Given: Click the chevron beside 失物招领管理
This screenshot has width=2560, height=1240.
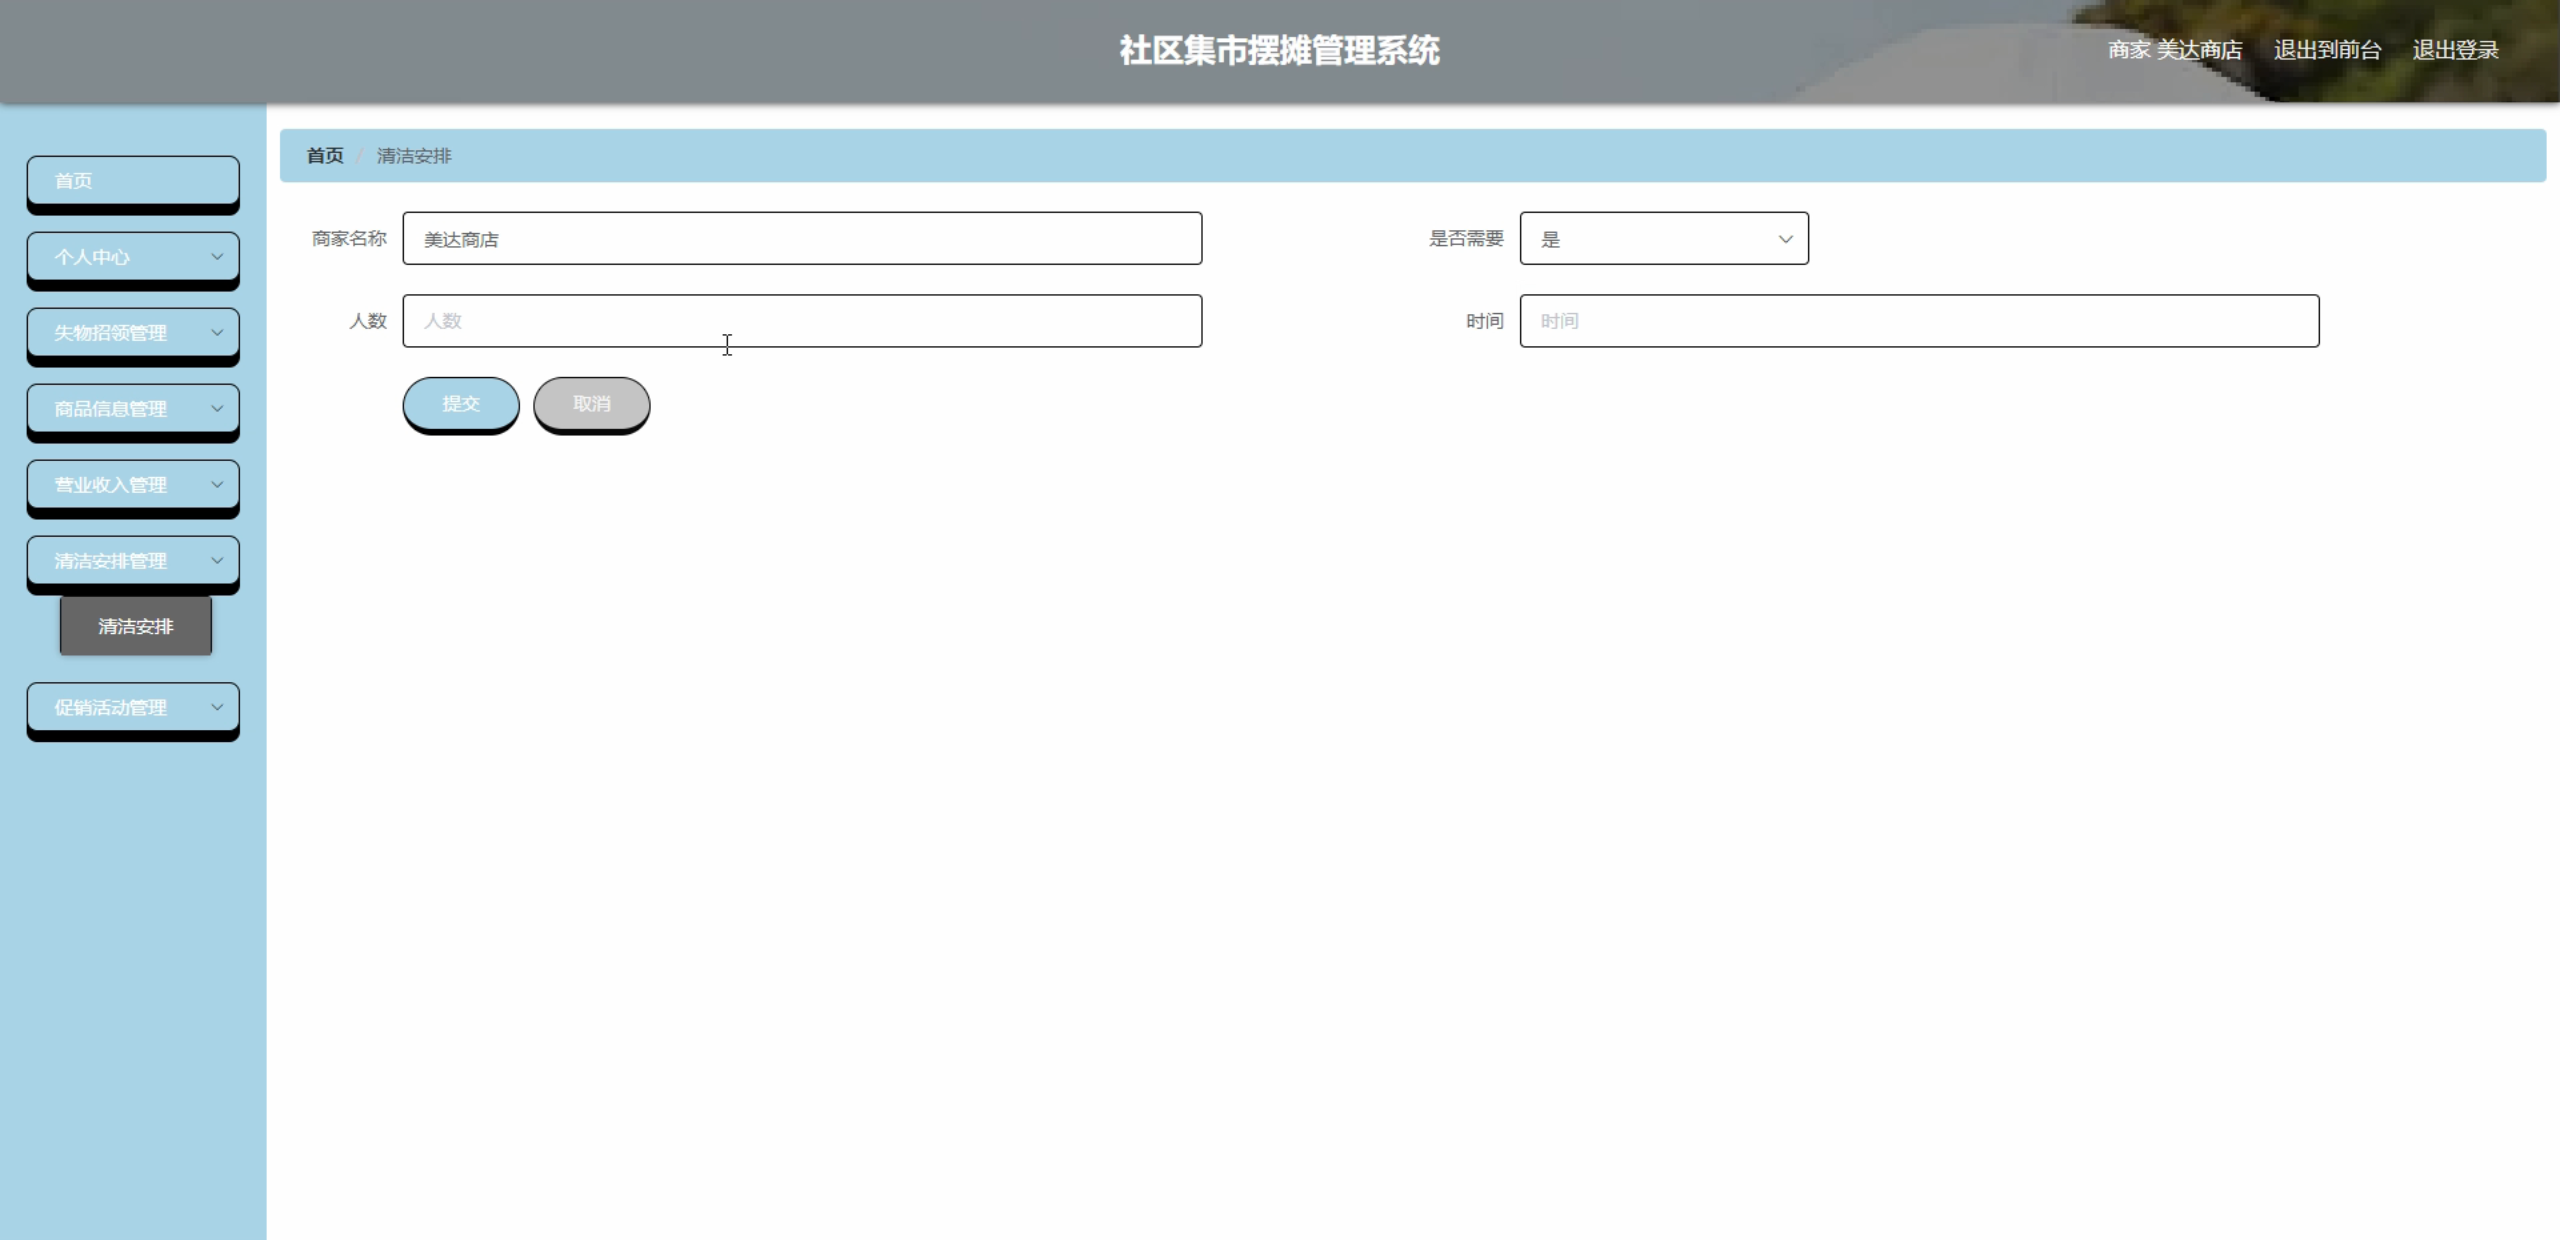Looking at the screenshot, I should [x=217, y=333].
